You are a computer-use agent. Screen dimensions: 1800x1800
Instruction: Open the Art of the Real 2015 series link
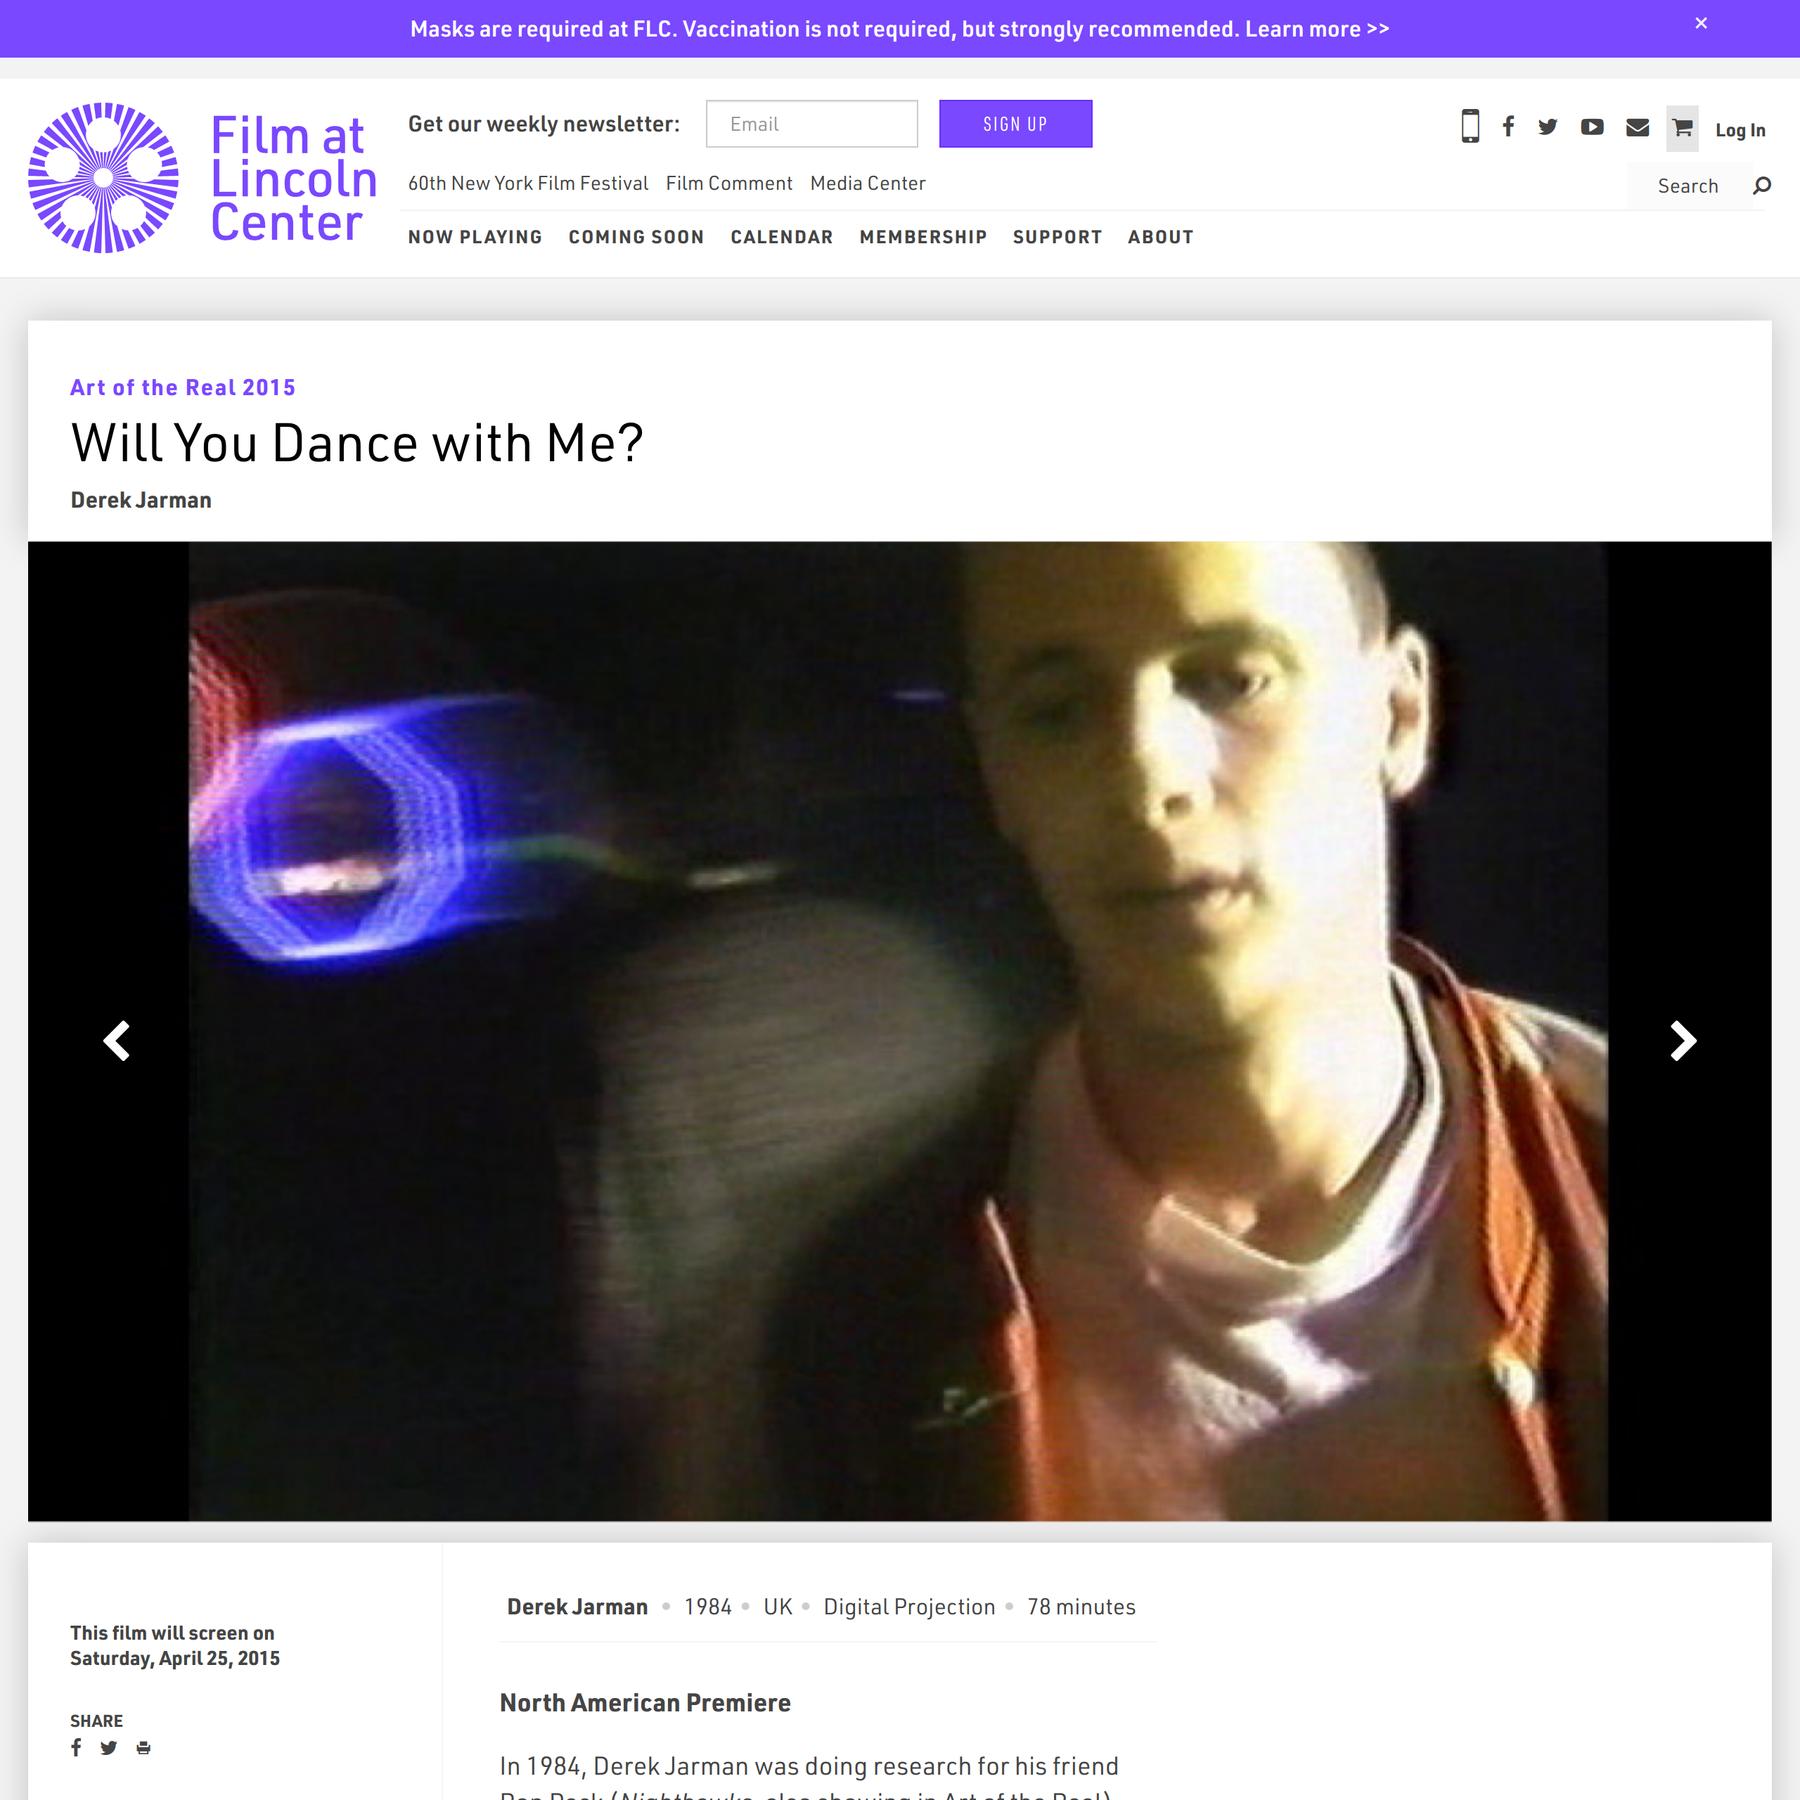183,387
